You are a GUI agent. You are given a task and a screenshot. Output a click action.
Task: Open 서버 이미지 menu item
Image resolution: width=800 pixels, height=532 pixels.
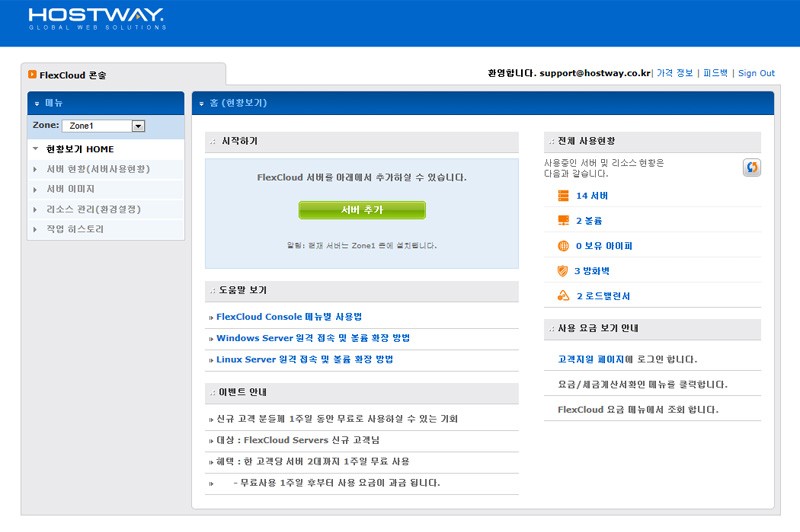pos(70,189)
